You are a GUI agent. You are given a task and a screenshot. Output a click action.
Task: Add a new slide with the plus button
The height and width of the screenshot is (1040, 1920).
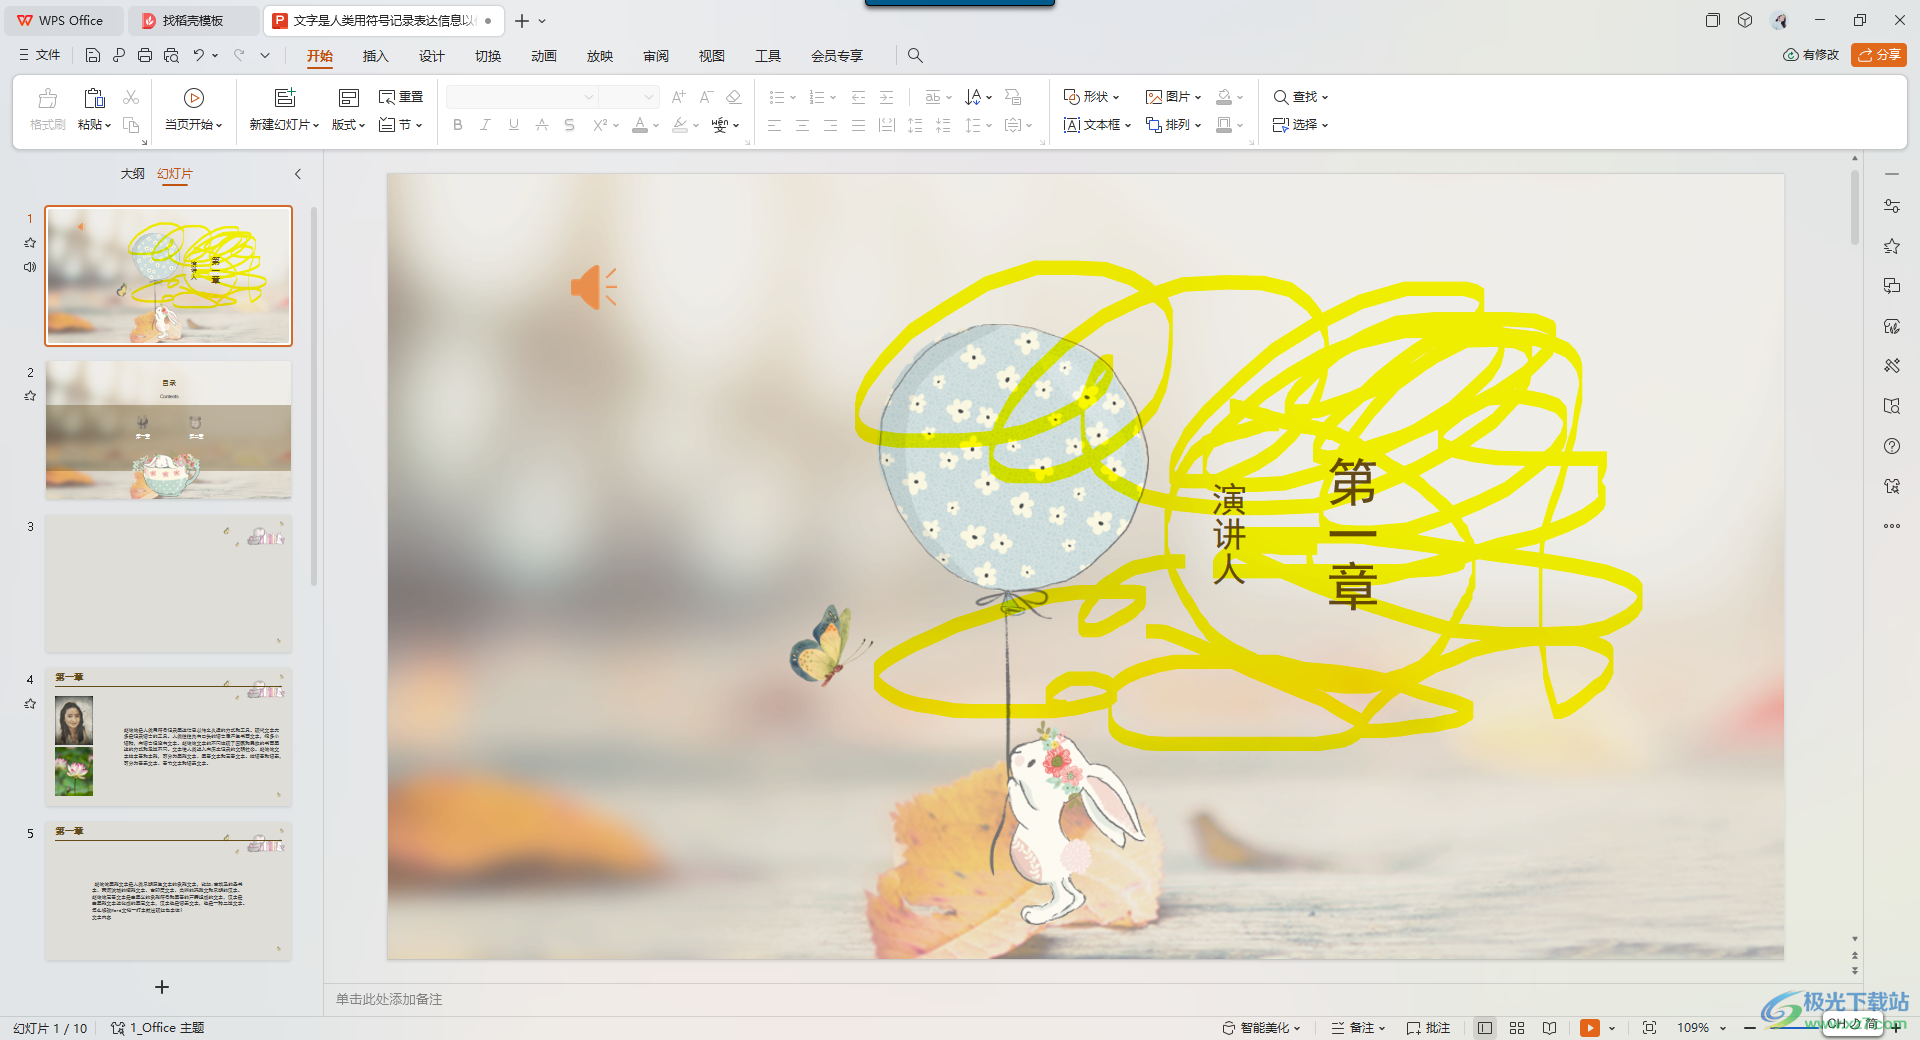point(162,987)
